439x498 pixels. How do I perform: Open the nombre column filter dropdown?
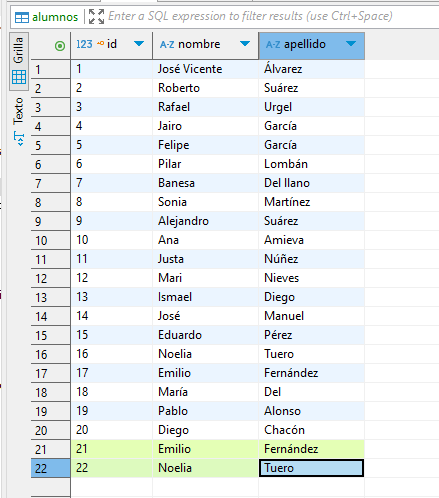tap(245, 43)
